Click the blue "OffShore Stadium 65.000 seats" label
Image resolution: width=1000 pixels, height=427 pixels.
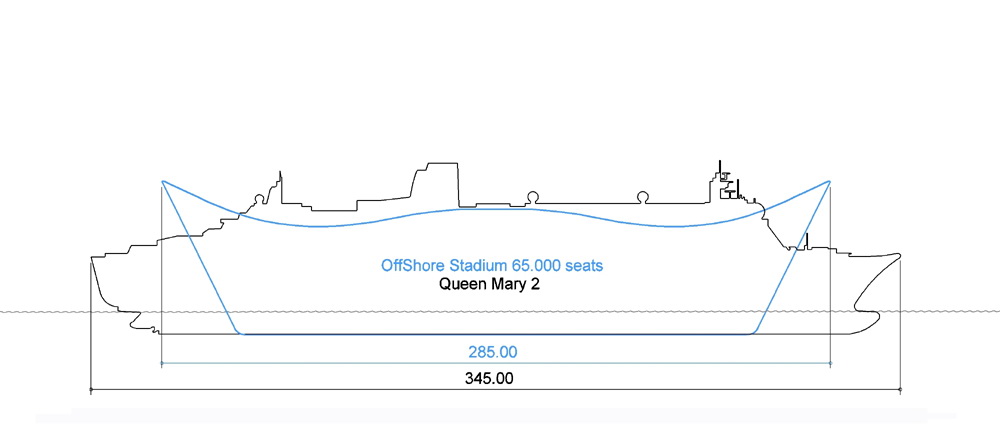point(491,265)
